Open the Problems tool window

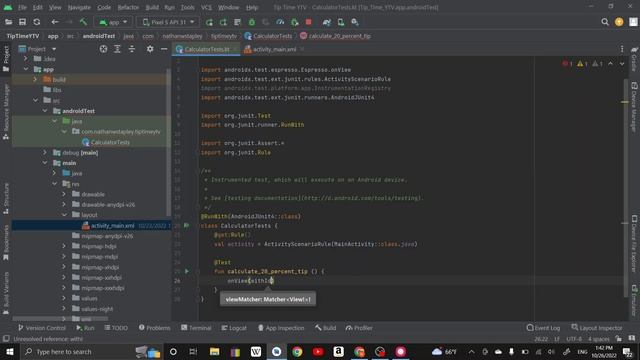coord(154,328)
